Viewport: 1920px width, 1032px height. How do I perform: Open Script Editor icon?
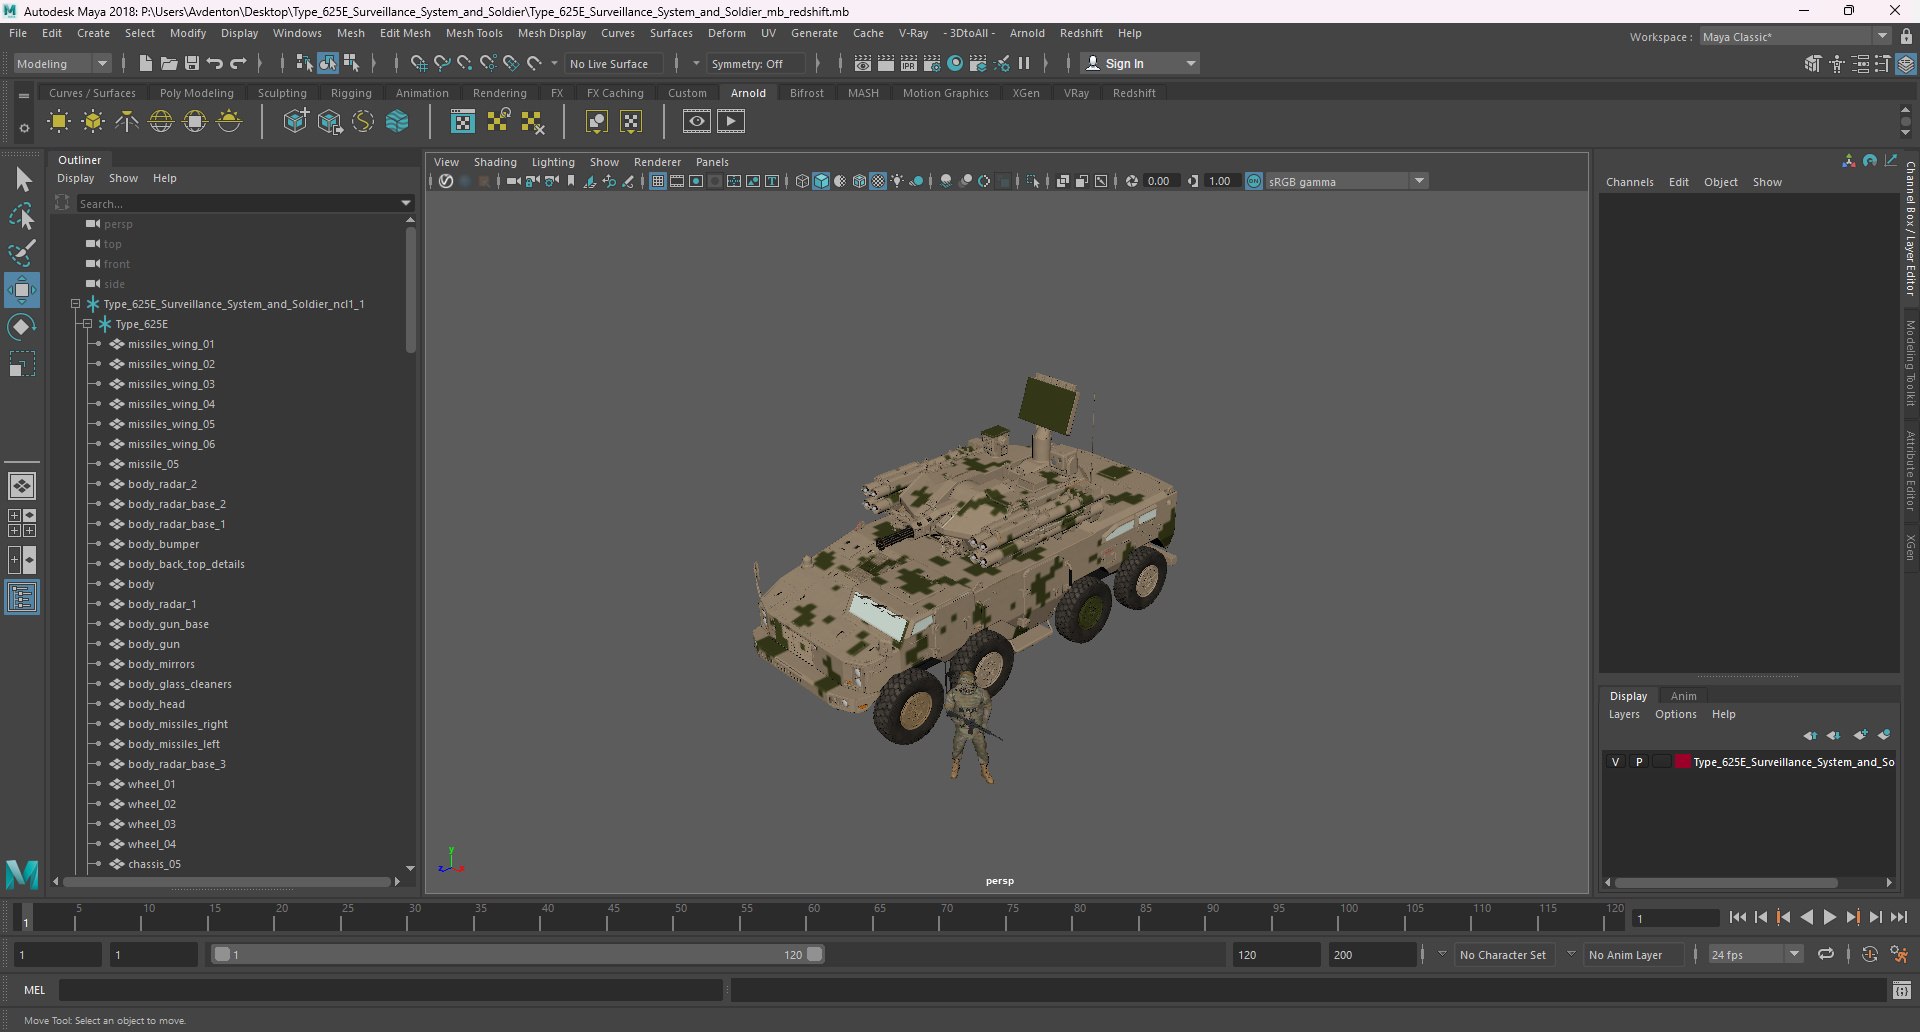[x=1902, y=990]
